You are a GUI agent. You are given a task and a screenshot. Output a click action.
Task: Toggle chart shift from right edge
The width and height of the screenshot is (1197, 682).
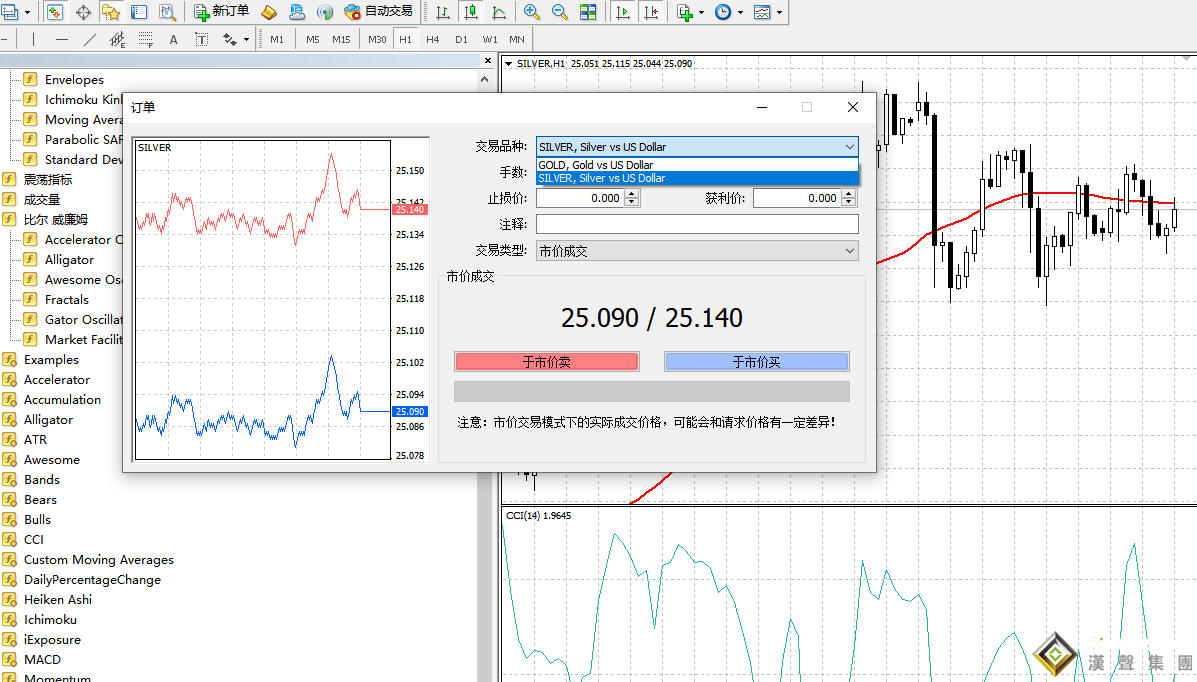tap(651, 12)
